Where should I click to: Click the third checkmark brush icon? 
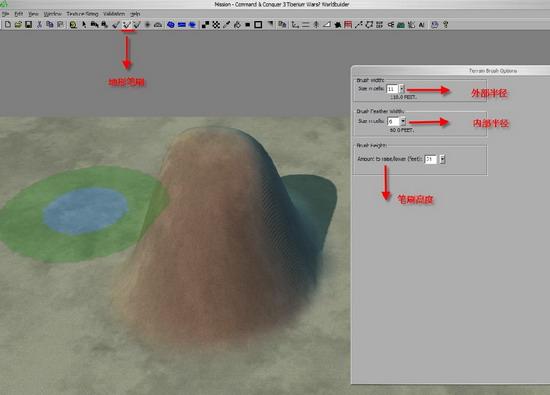point(137,25)
